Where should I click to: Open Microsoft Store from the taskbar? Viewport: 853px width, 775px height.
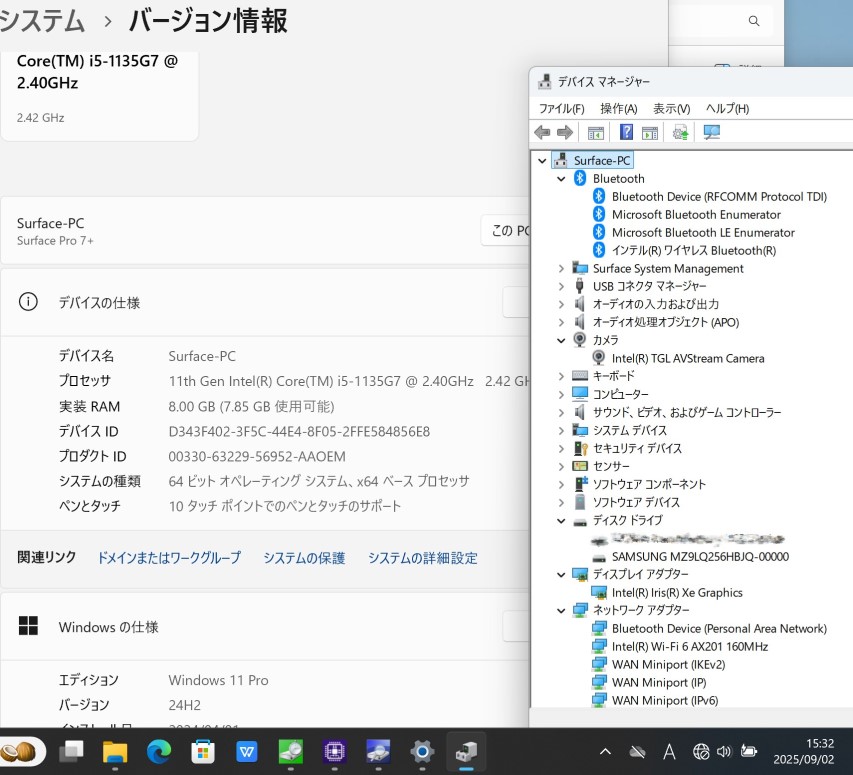(x=203, y=752)
